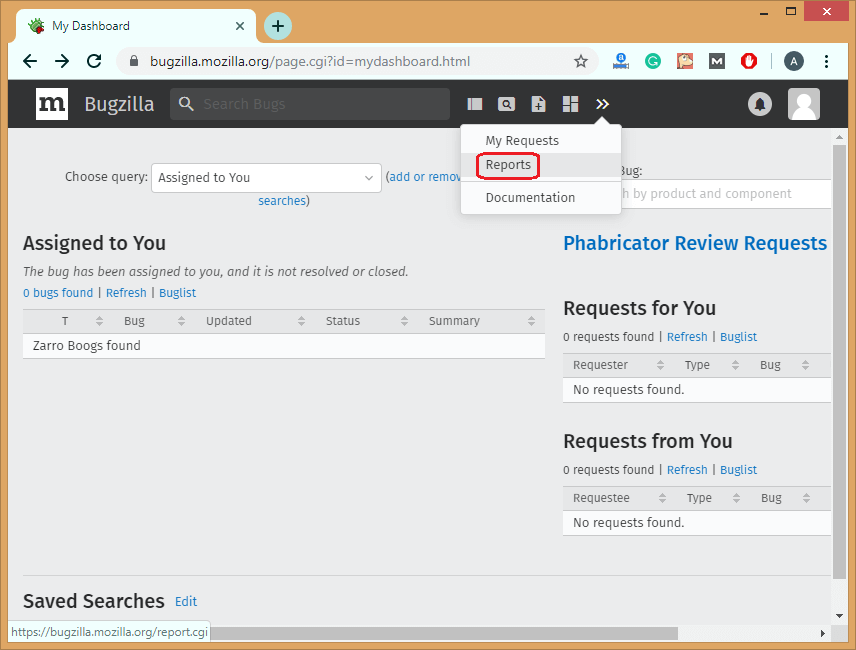Reload the page with refresh icon
Image resolution: width=856 pixels, height=650 pixels.
click(x=94, y=61)
